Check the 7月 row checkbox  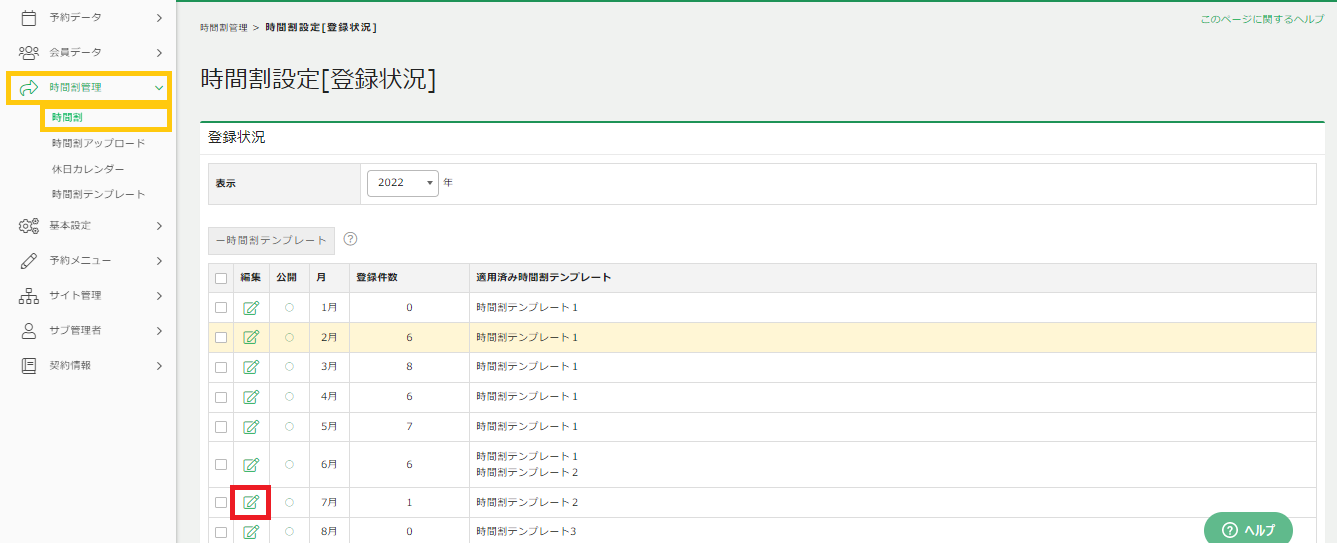click(x=221, y=502)
